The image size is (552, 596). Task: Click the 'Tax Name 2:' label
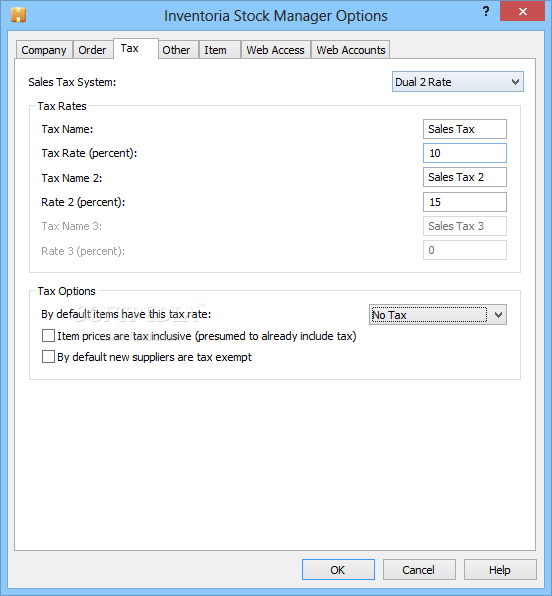(72, 178)
